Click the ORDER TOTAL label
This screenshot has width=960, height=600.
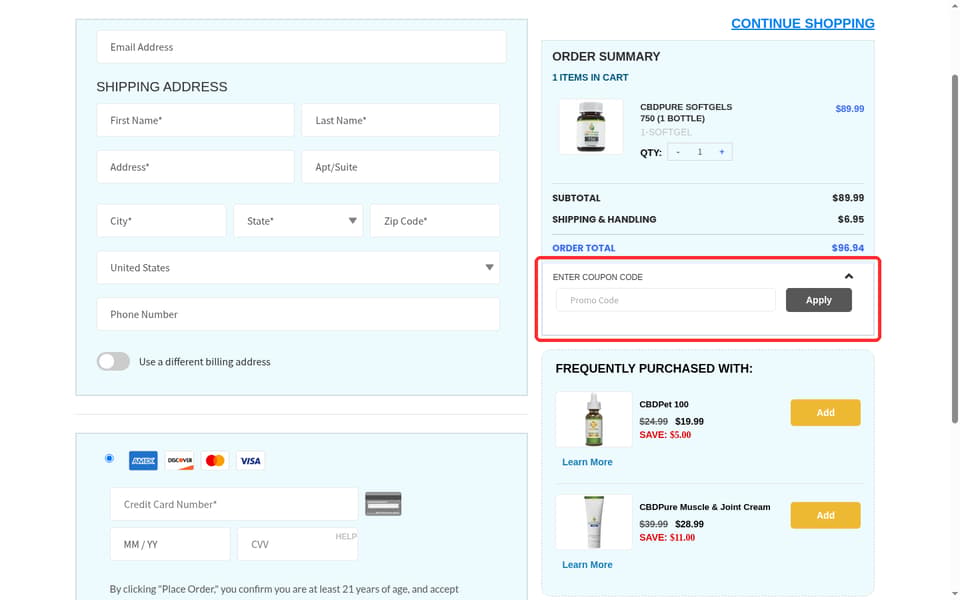point(583,248)
